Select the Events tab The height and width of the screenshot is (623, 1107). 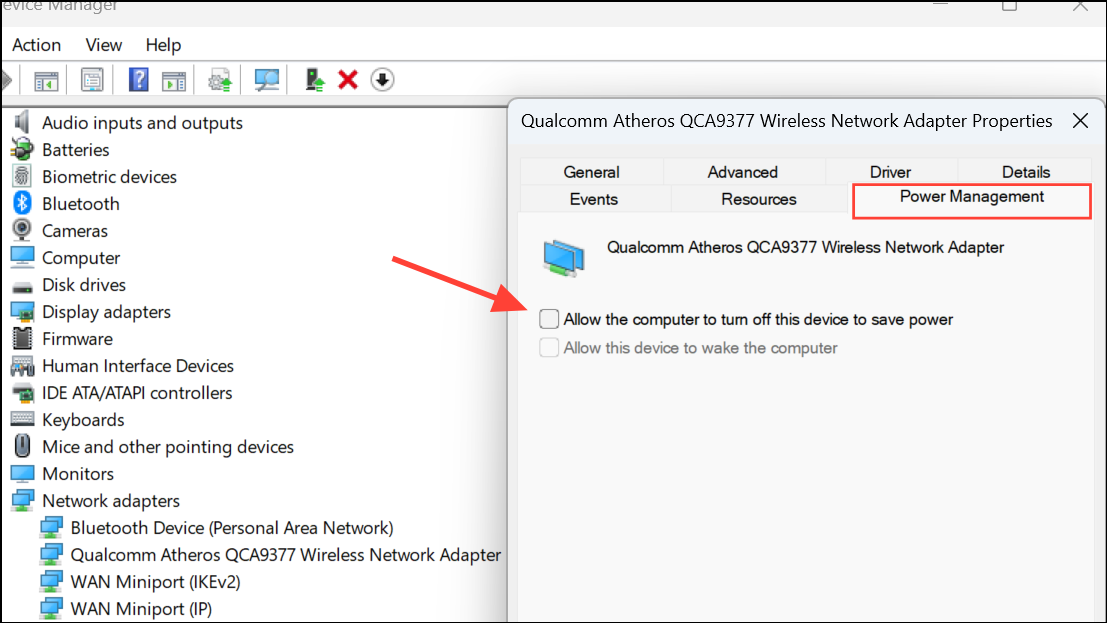point(594,199)
